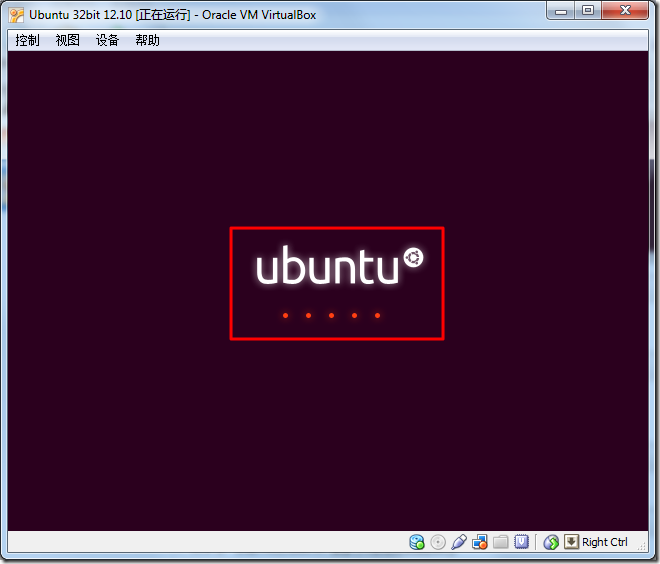
Task: Minimize the VirtualBox window
Action: tap(561, 11)
